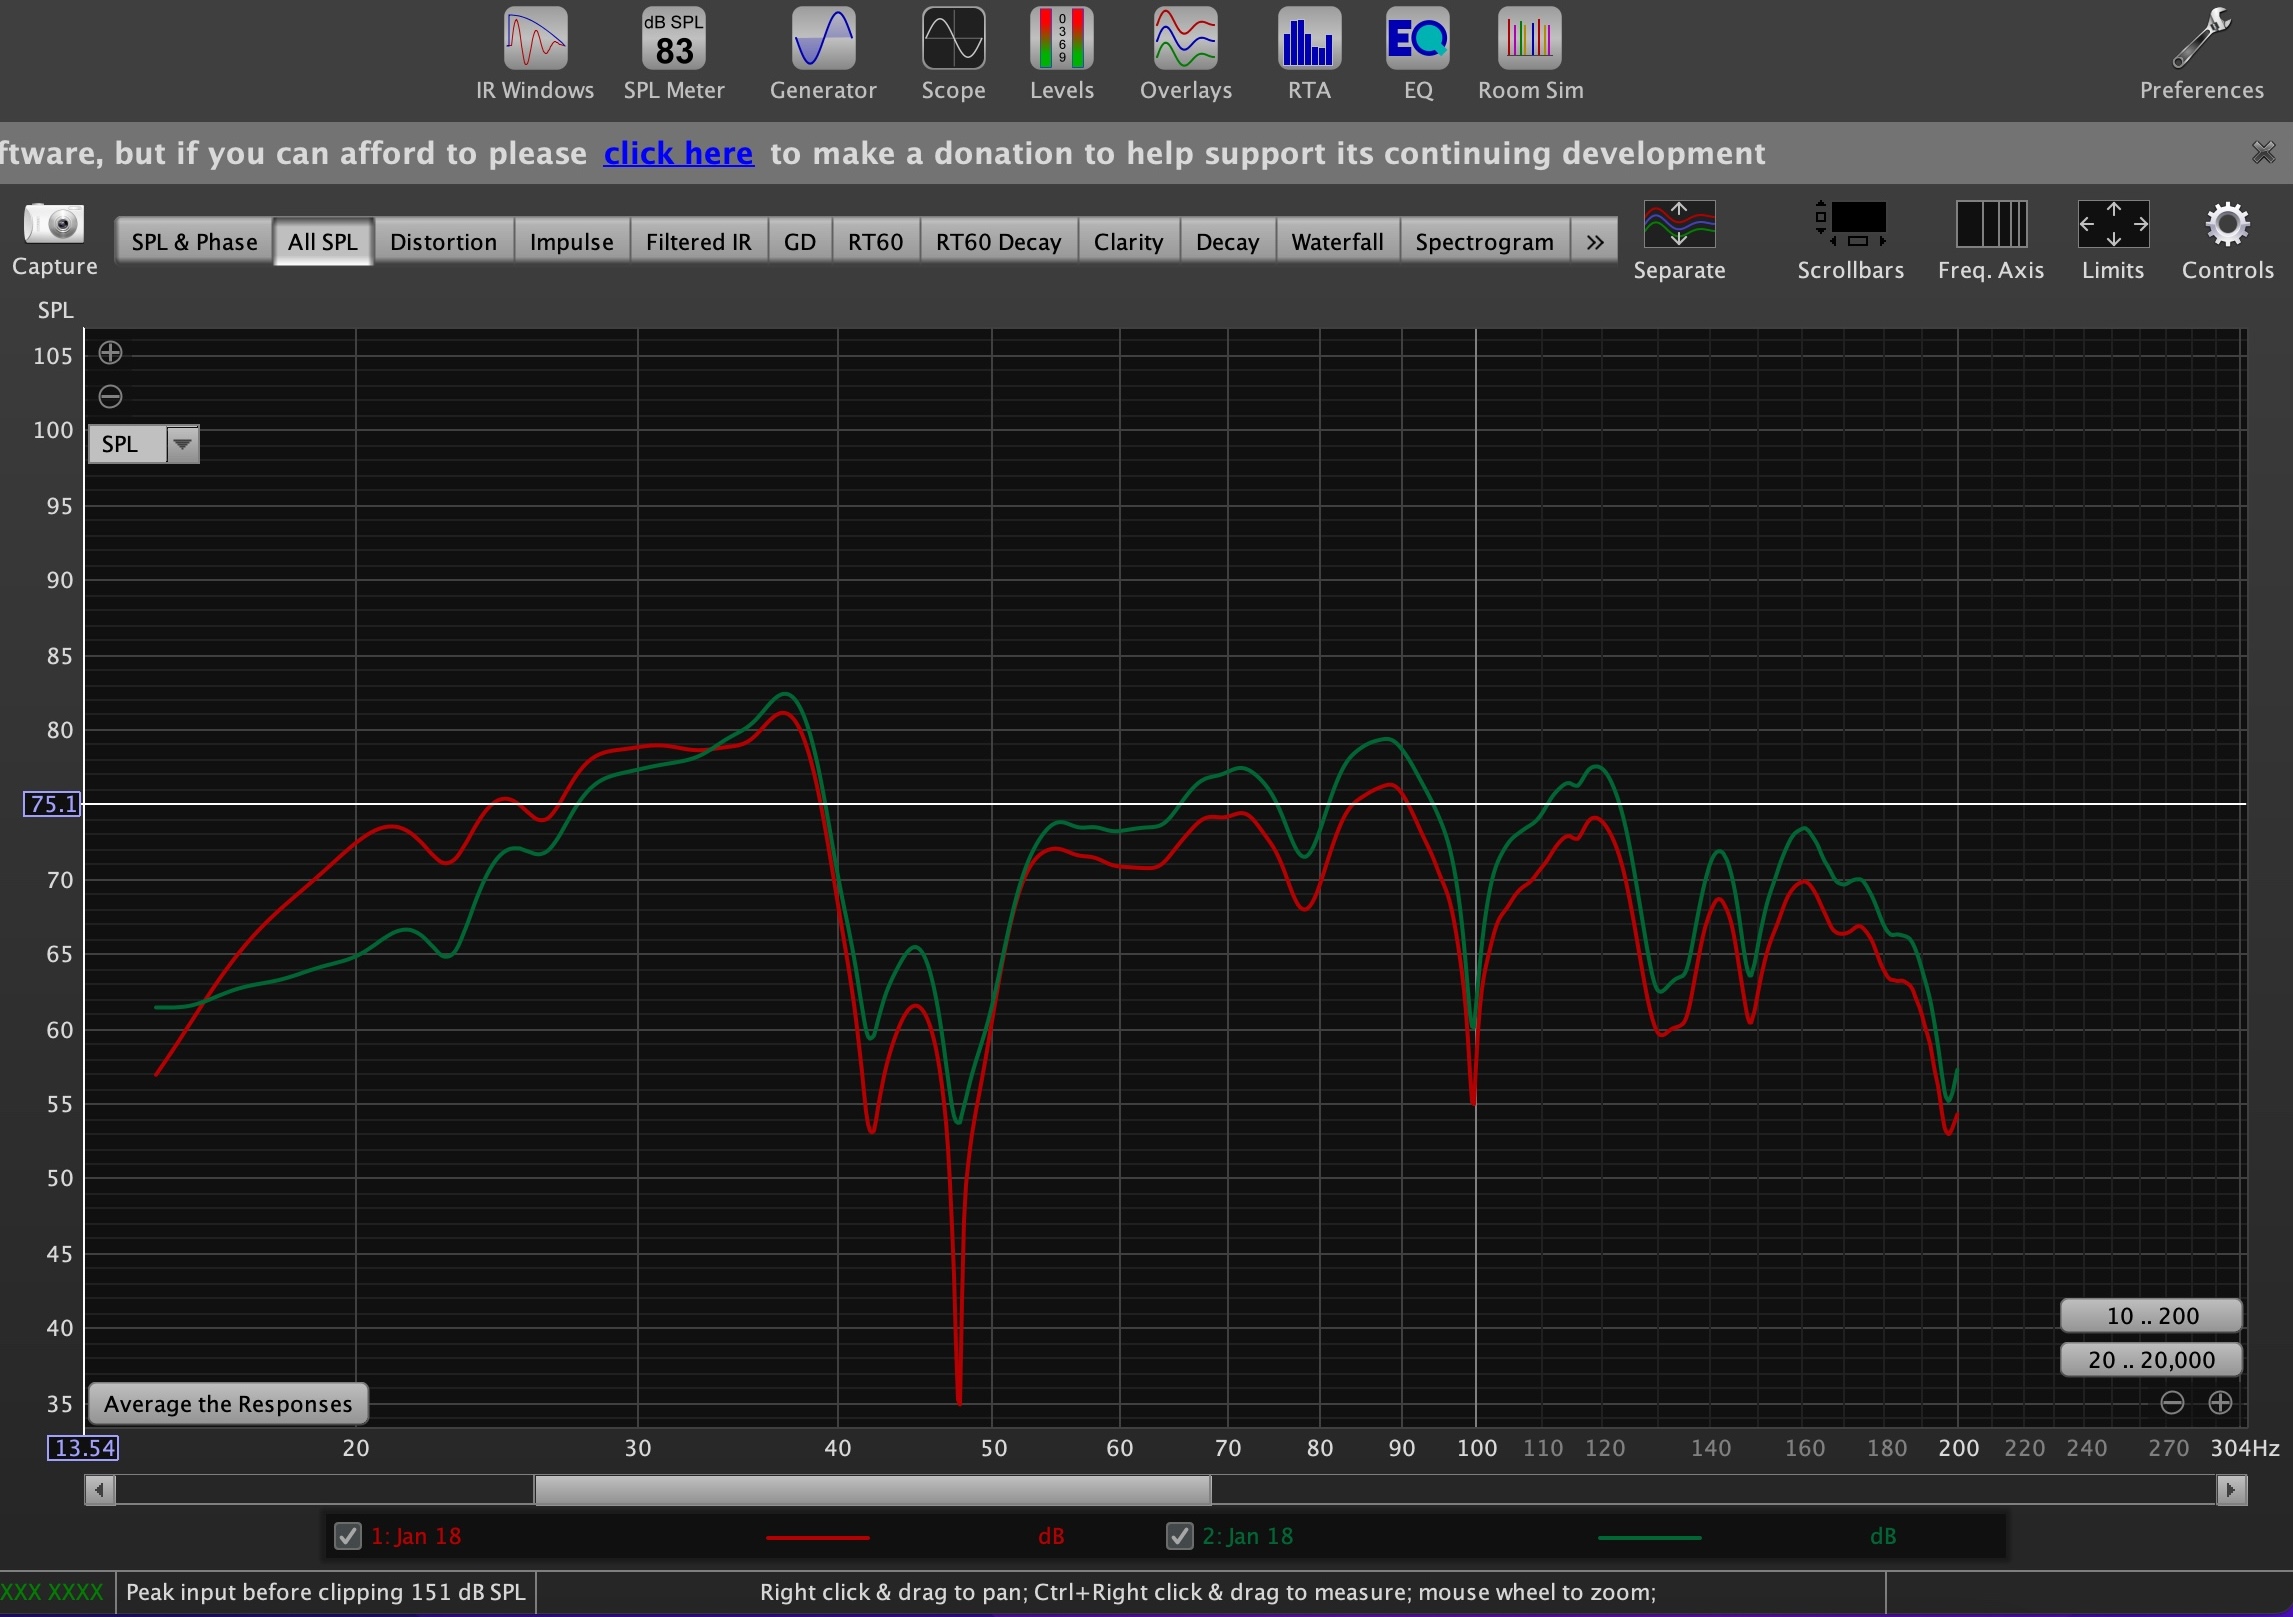Open the EQ window
2293x1617 pixels.
(x=1417, y=40)
